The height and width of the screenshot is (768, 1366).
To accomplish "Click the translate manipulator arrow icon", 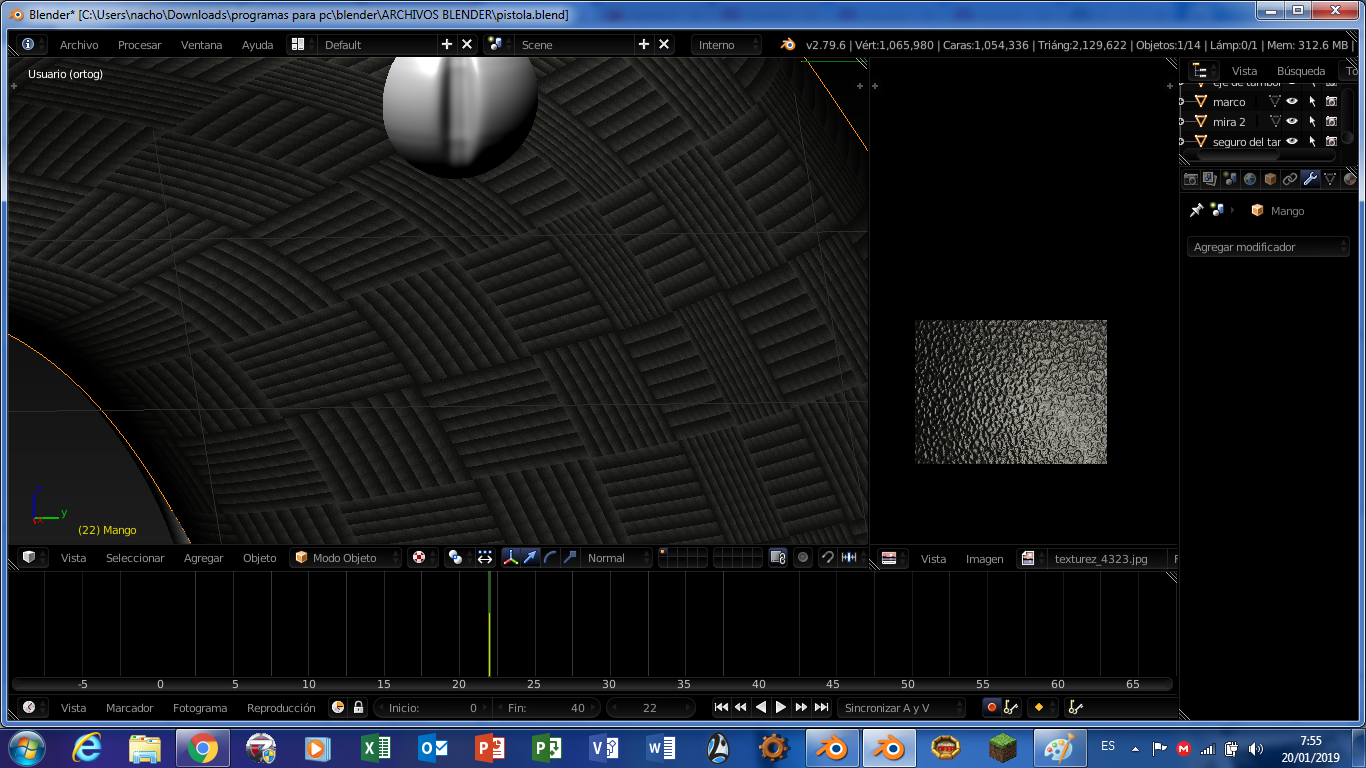I will tap(531, 557).
